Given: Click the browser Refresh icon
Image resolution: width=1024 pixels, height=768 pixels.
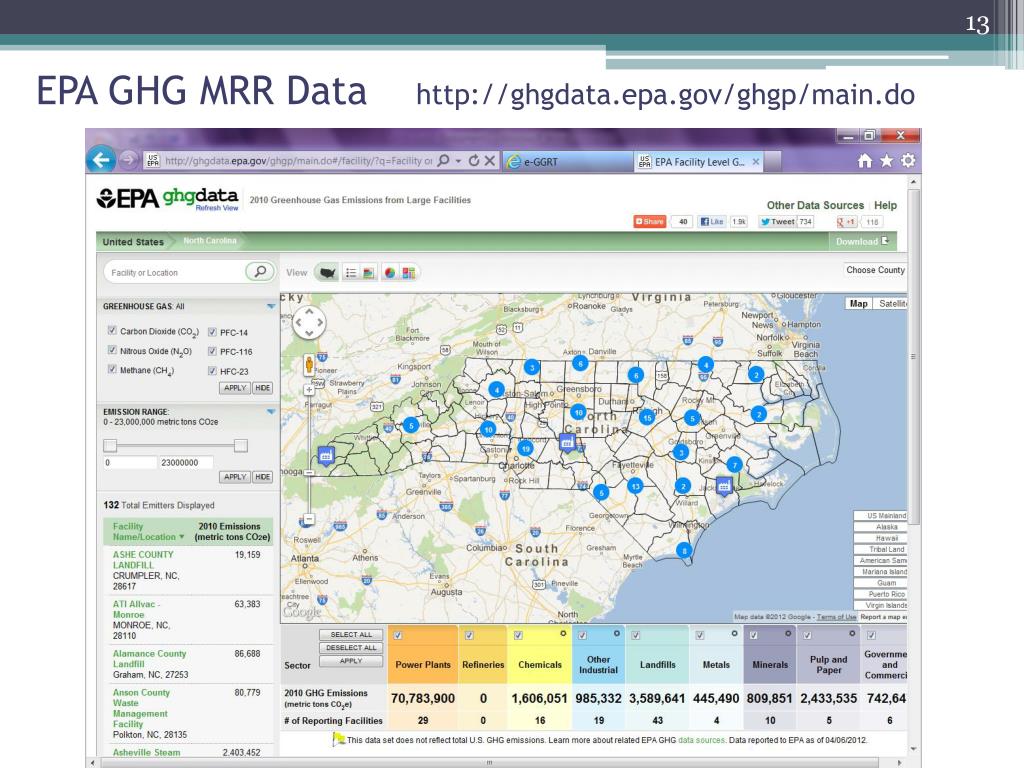Looking at the screenshot, I should [474, 161].
